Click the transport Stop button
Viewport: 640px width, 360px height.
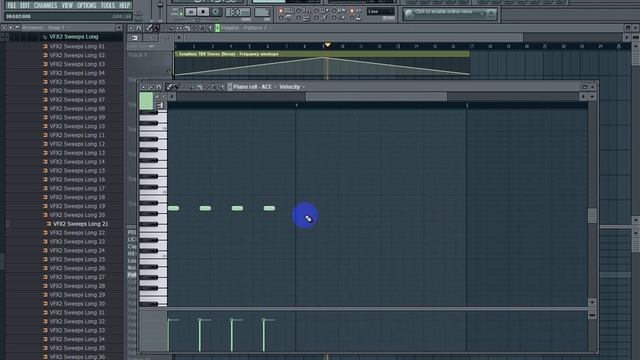[x=203, y=12]
